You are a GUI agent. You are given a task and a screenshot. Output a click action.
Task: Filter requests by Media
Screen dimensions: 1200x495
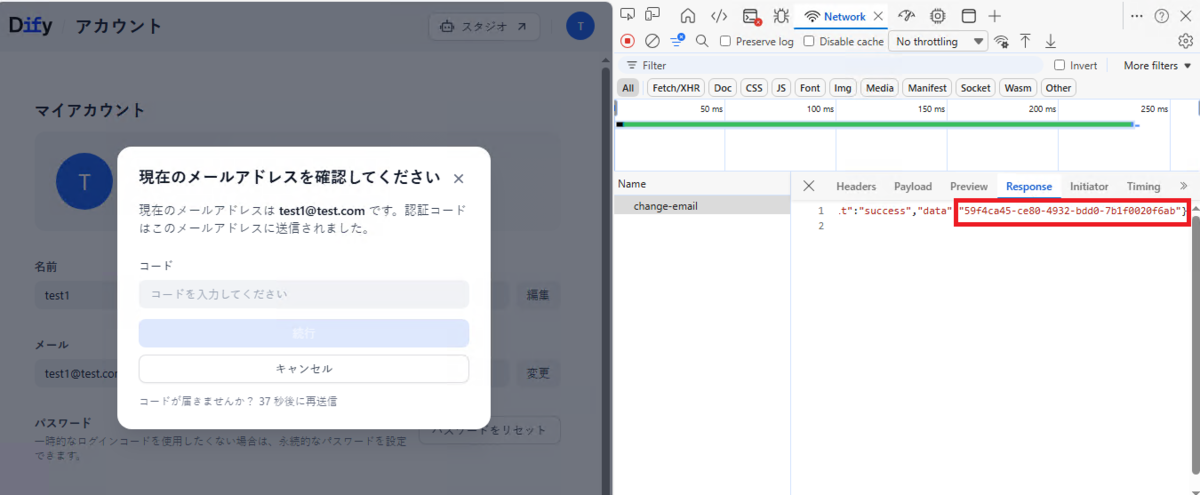pyautogui.click(x=880, y=88)
